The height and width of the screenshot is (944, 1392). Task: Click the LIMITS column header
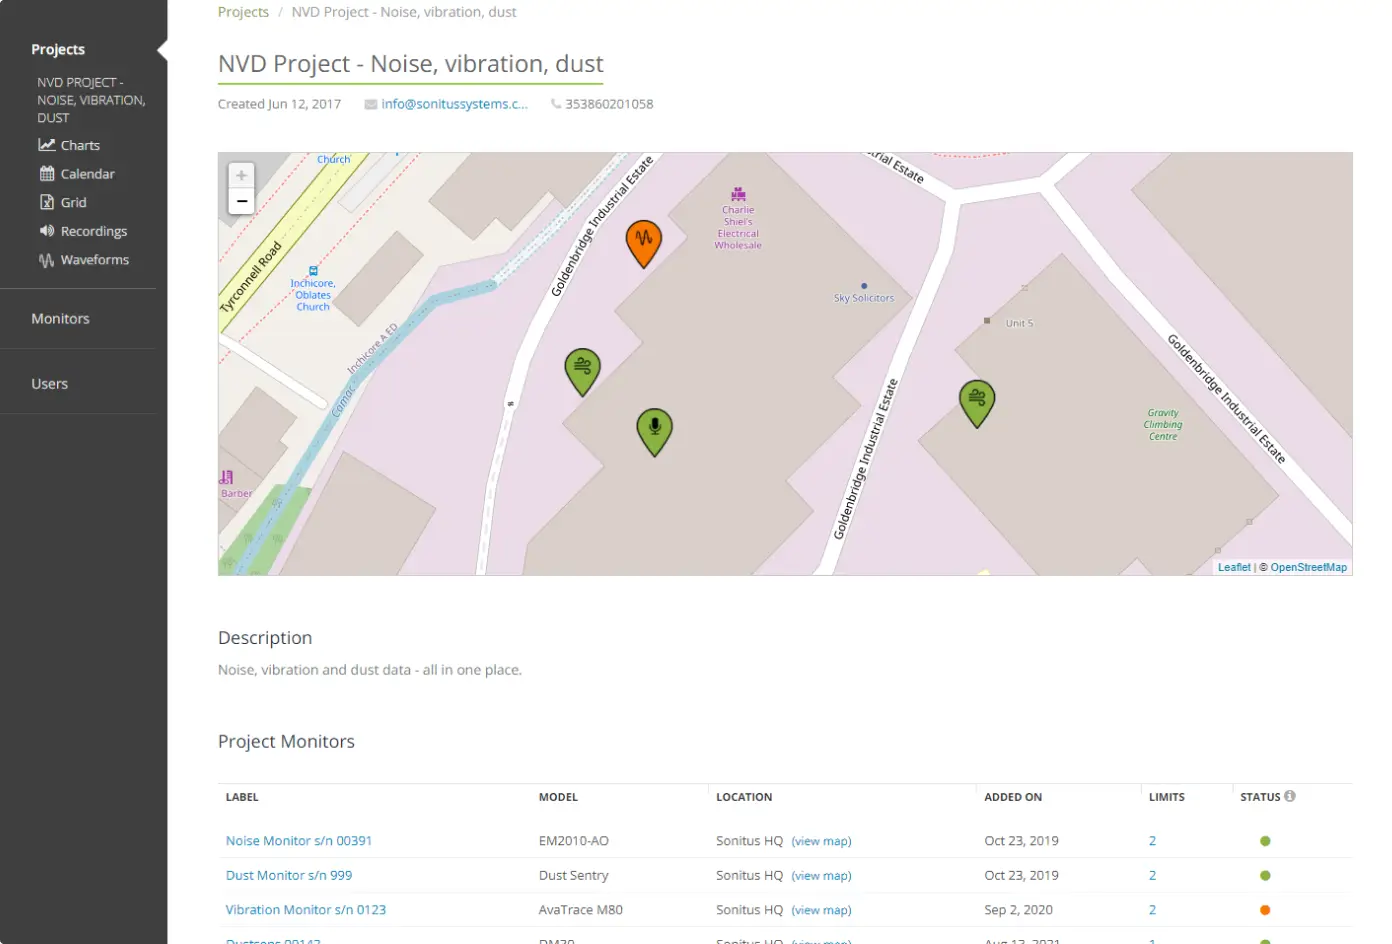[x=1167, y=797]
